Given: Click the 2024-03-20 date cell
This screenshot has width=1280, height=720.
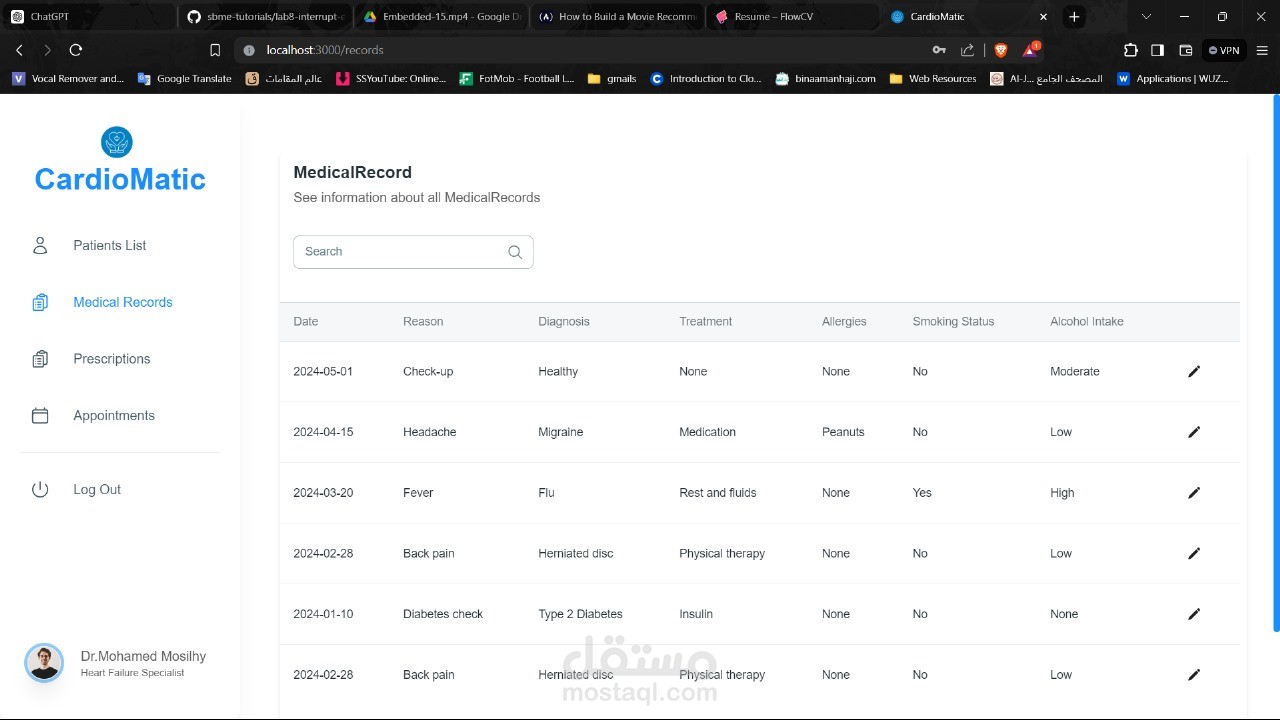Looking at the screenshot, I should pos(323,493).
